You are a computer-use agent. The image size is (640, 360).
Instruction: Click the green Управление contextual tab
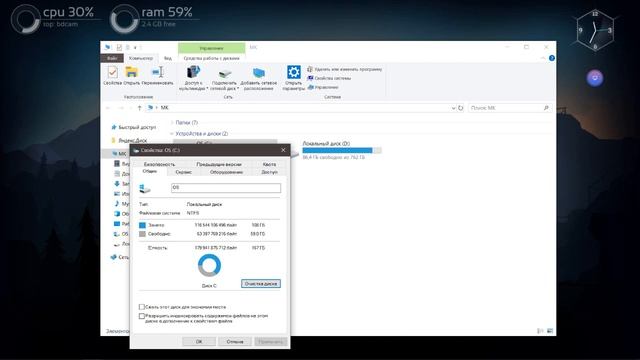click(x=211, y=48)
